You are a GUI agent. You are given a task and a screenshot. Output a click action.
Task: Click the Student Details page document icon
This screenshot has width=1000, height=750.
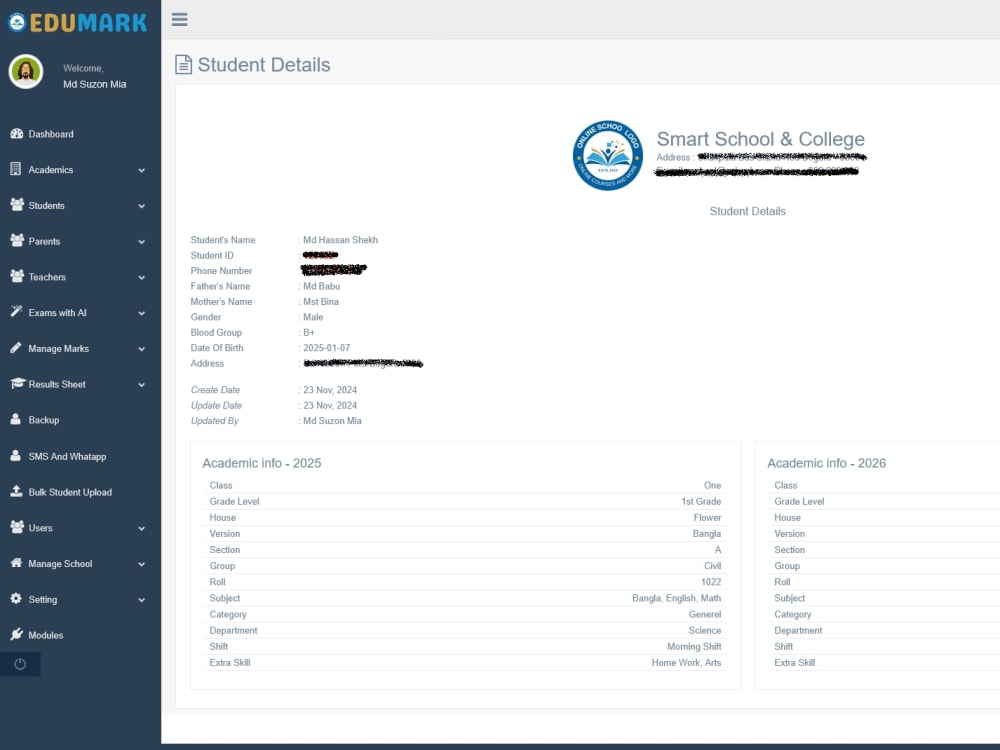click(184, 64)
